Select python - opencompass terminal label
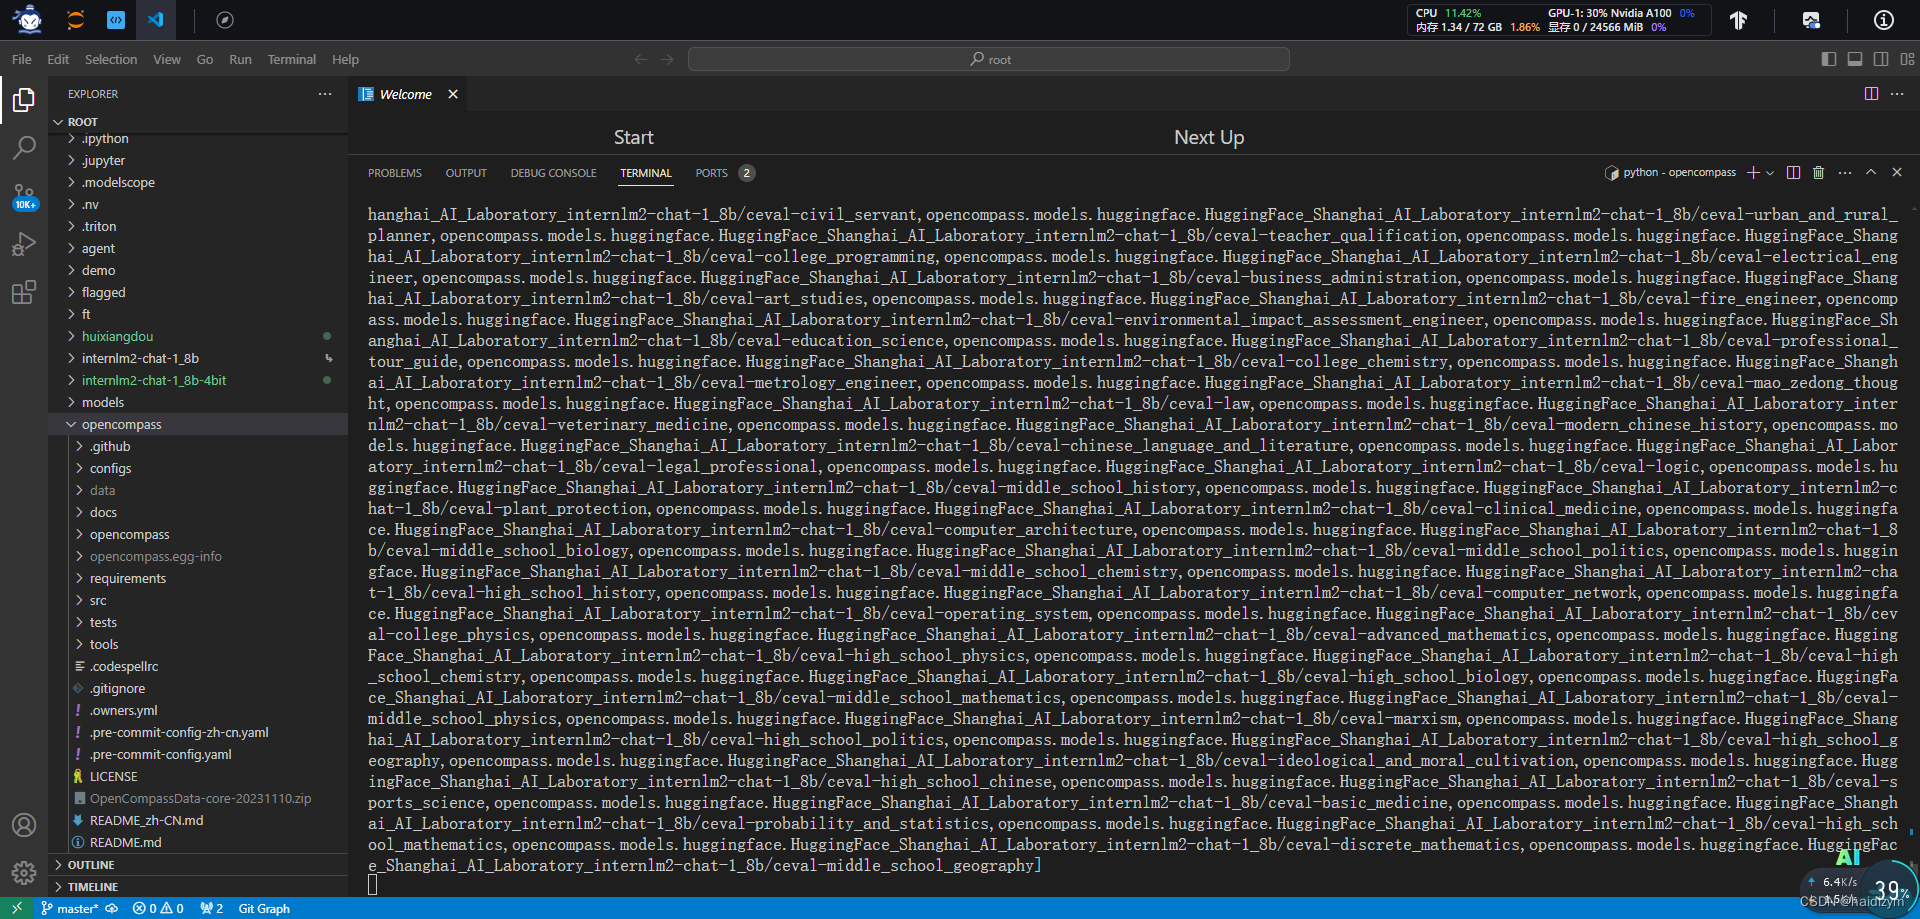The height and width of the screenshot is (919, 1920). pos(1670,173)
